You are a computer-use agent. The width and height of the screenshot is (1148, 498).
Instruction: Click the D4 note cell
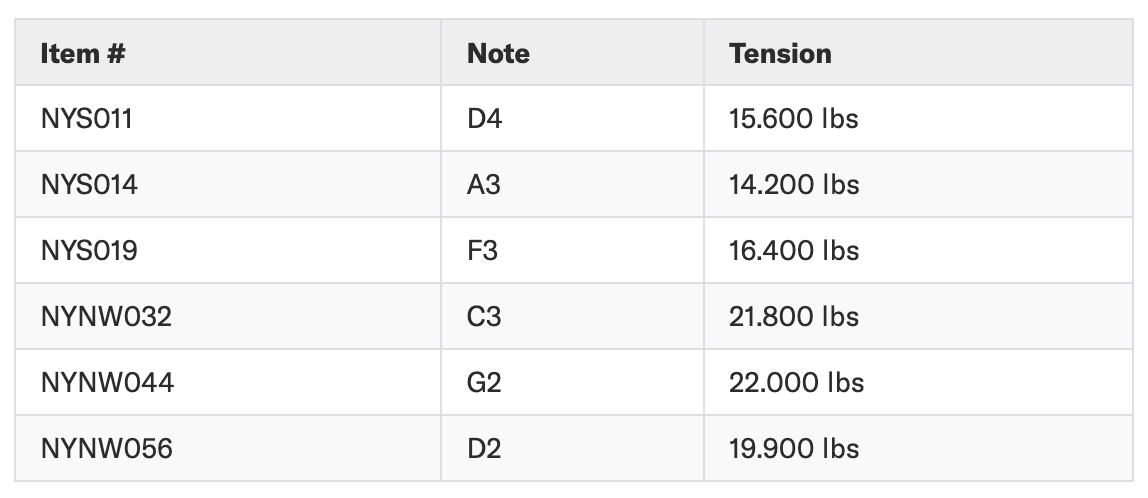(484, 119)
